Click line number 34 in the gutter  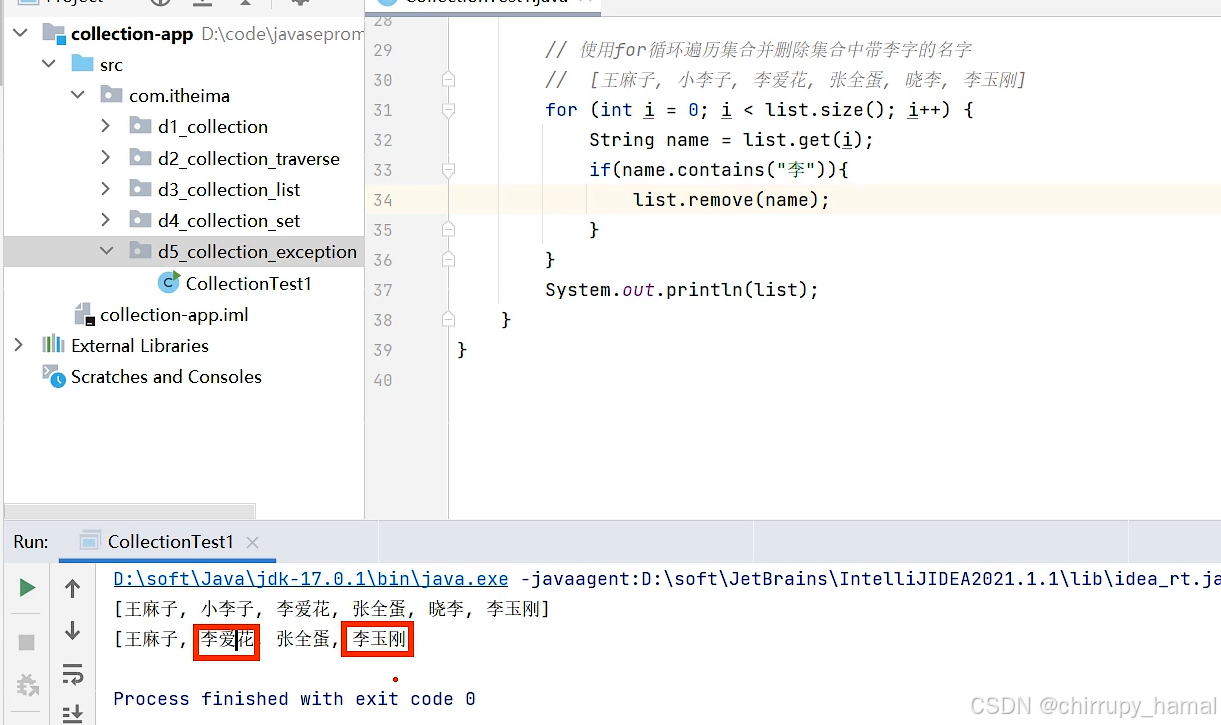383,200
